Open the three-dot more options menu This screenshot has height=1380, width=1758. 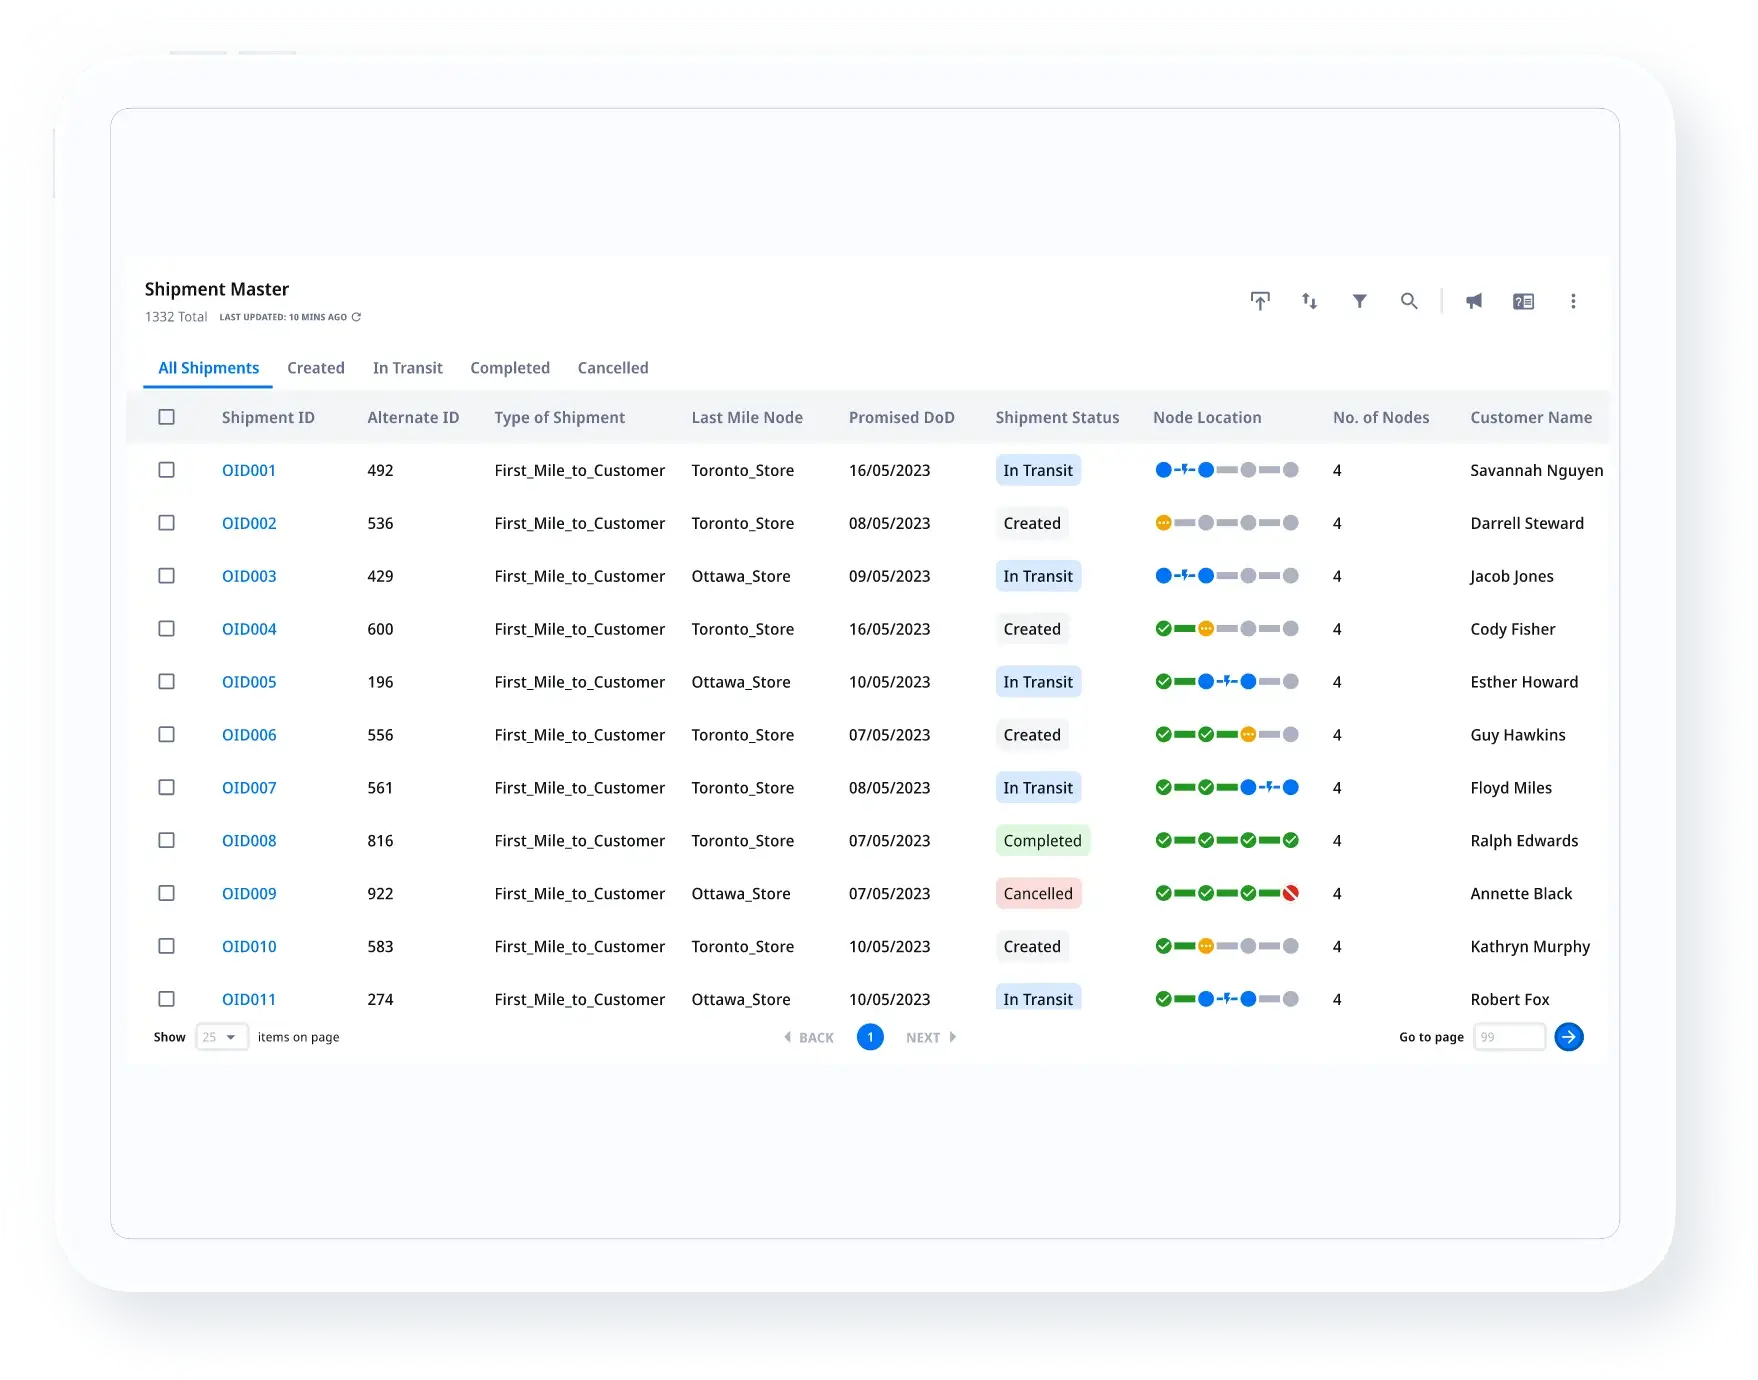(1573, 301)
